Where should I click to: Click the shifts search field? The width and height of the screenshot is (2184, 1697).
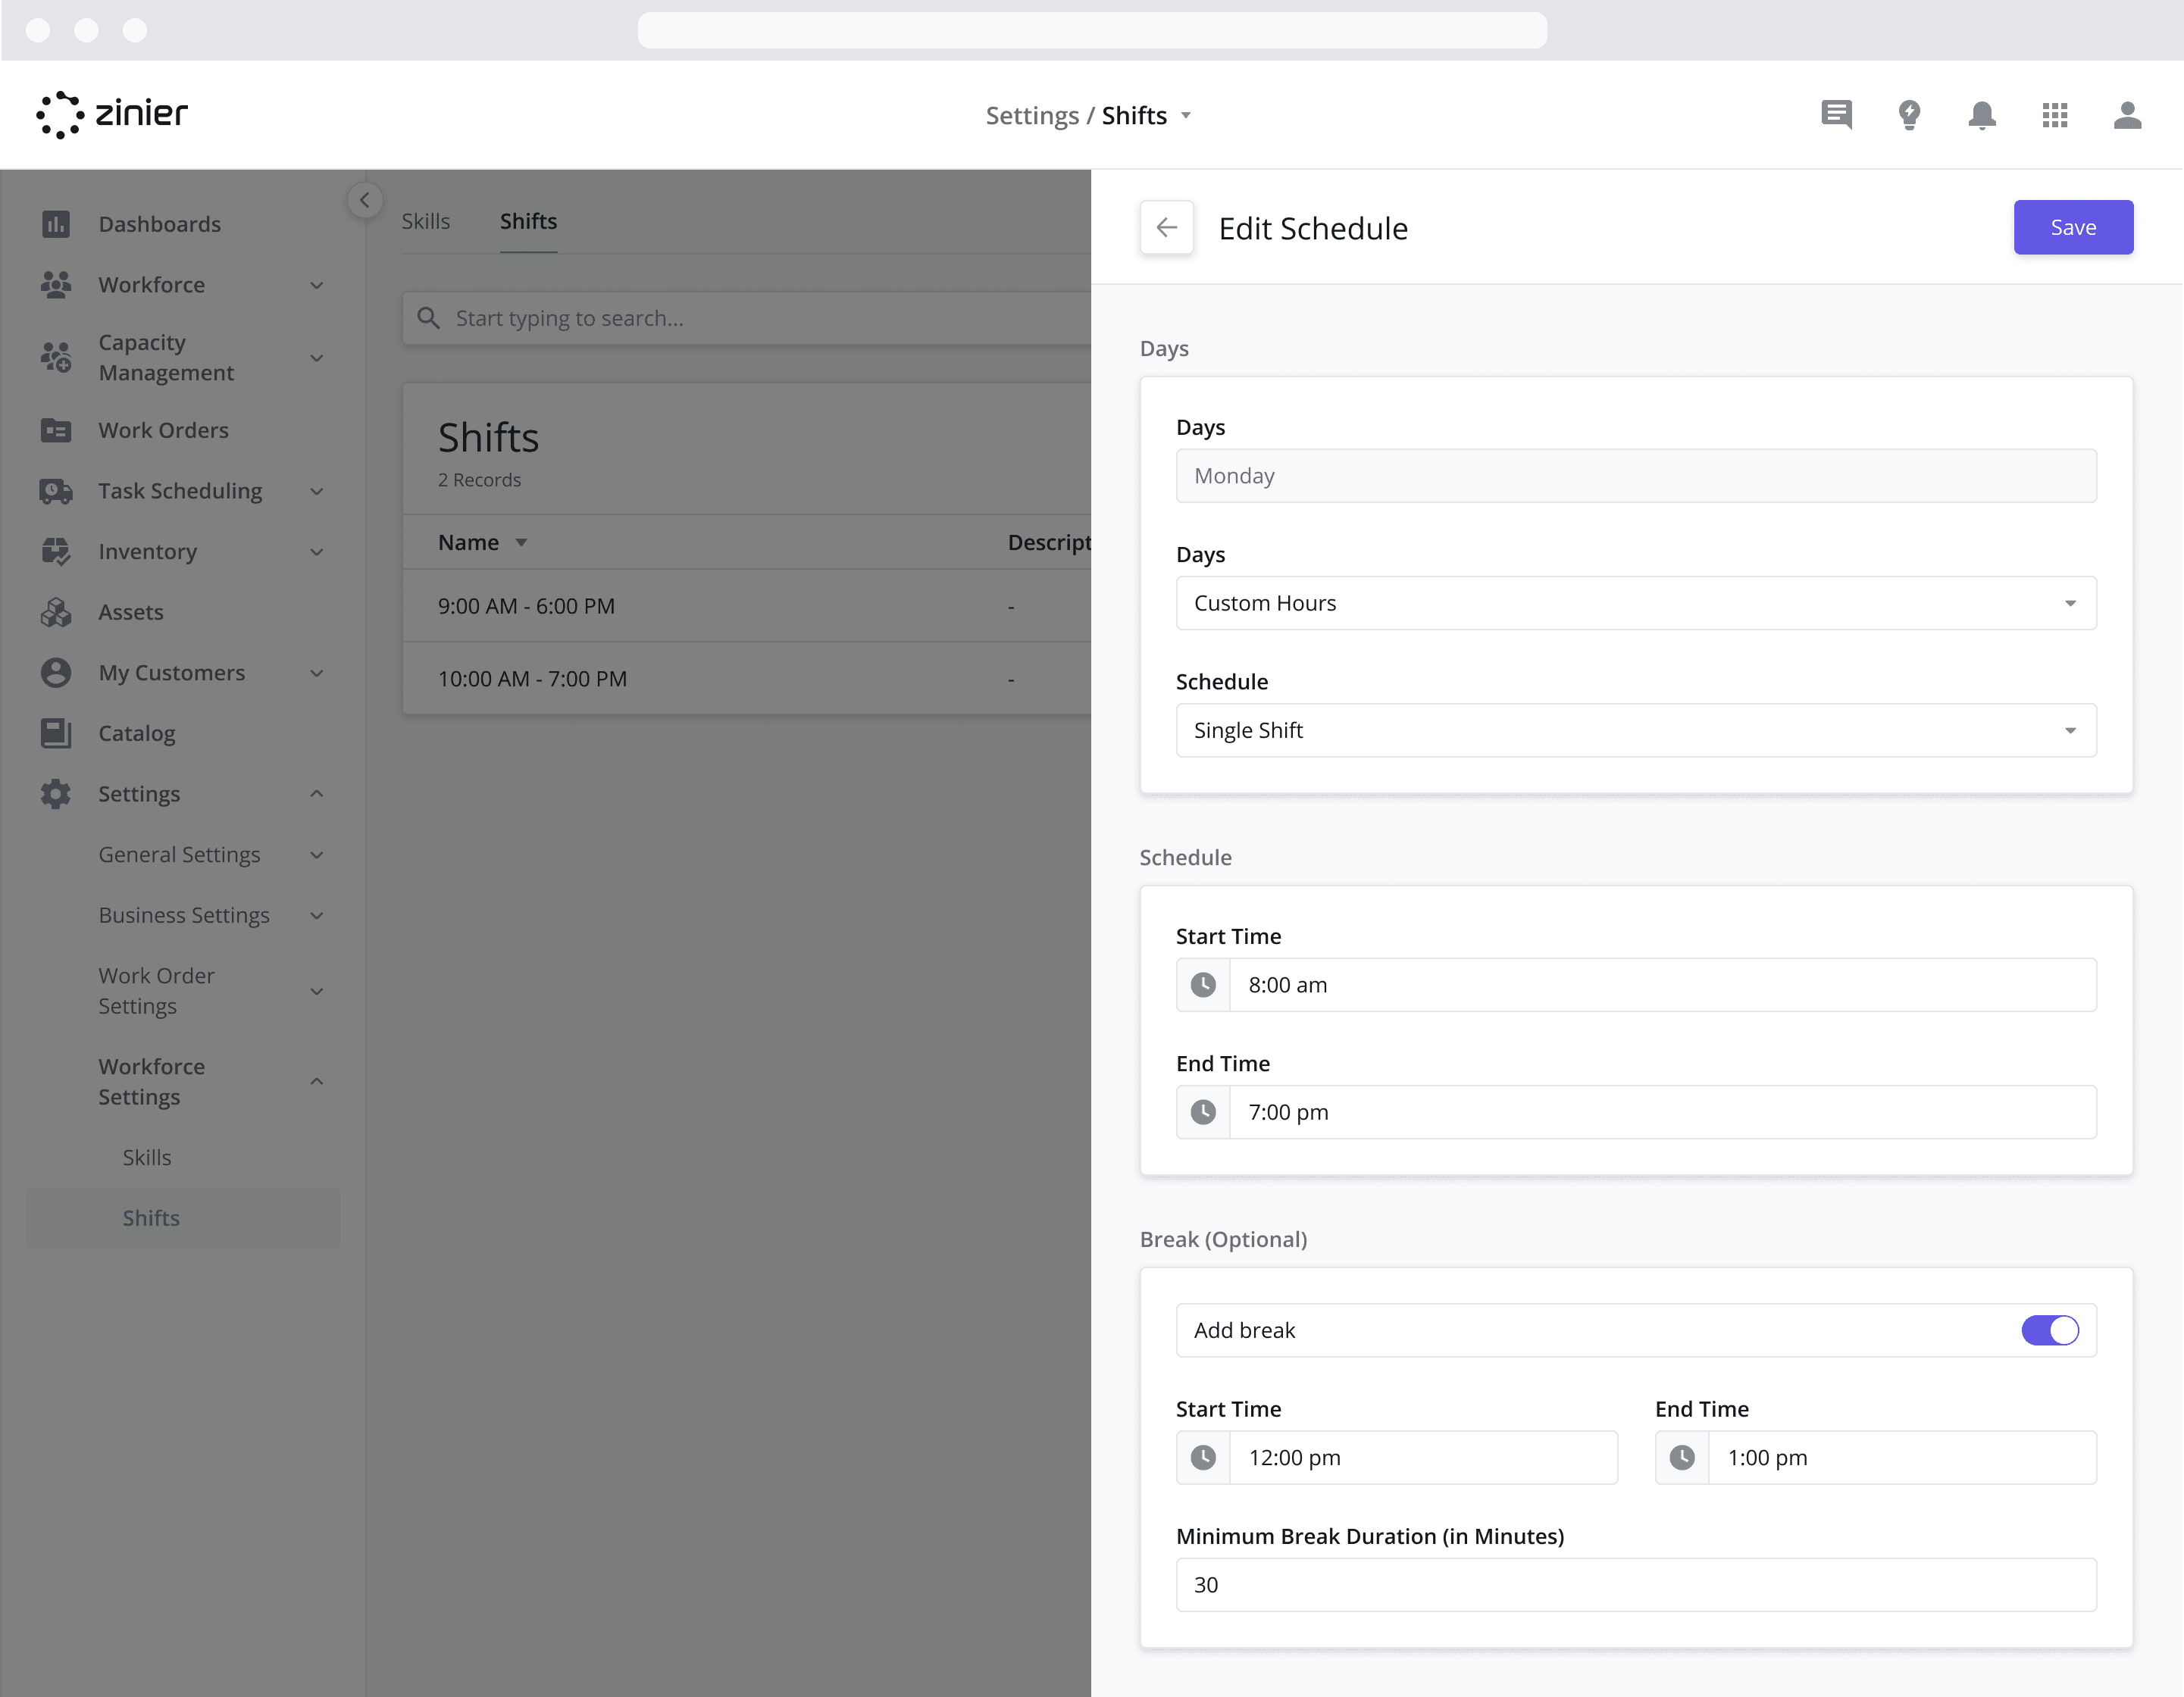pos(747,318)
